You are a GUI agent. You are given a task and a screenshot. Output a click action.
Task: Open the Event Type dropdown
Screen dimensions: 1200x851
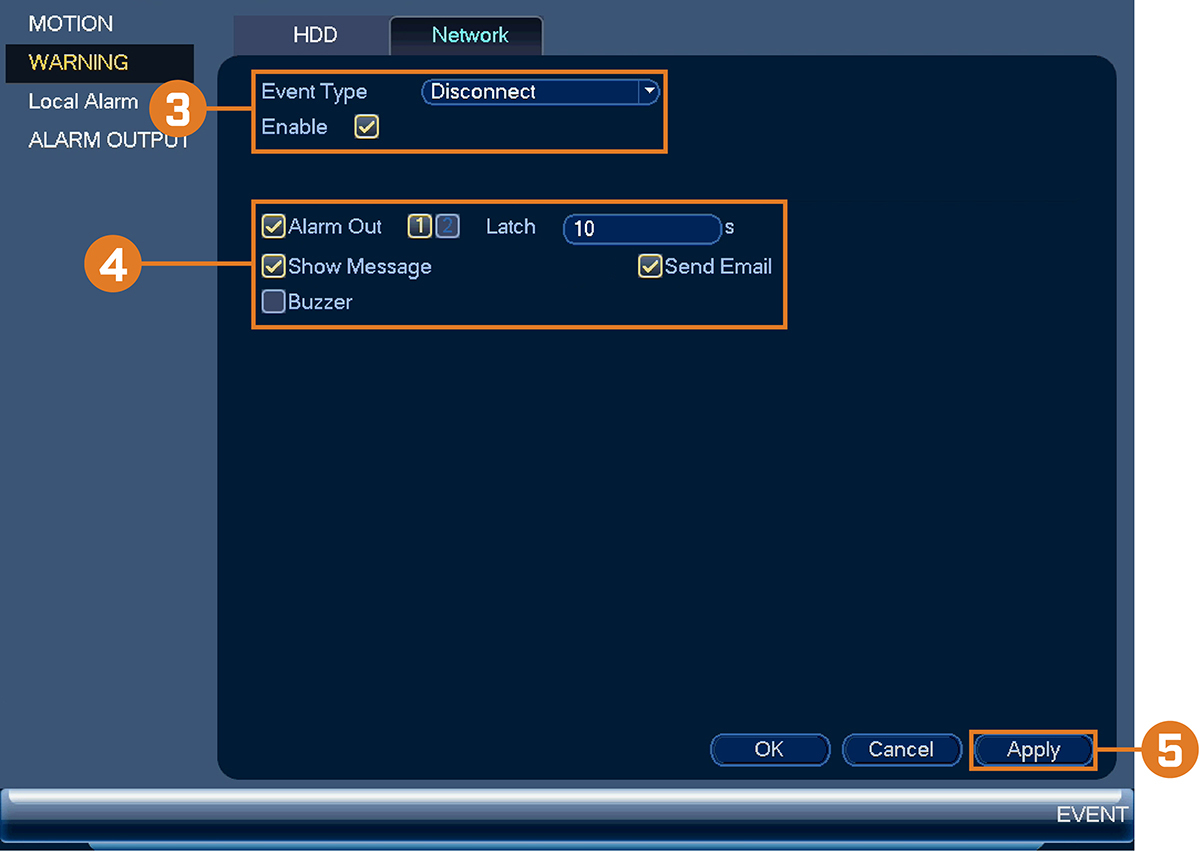coord(541,92)
